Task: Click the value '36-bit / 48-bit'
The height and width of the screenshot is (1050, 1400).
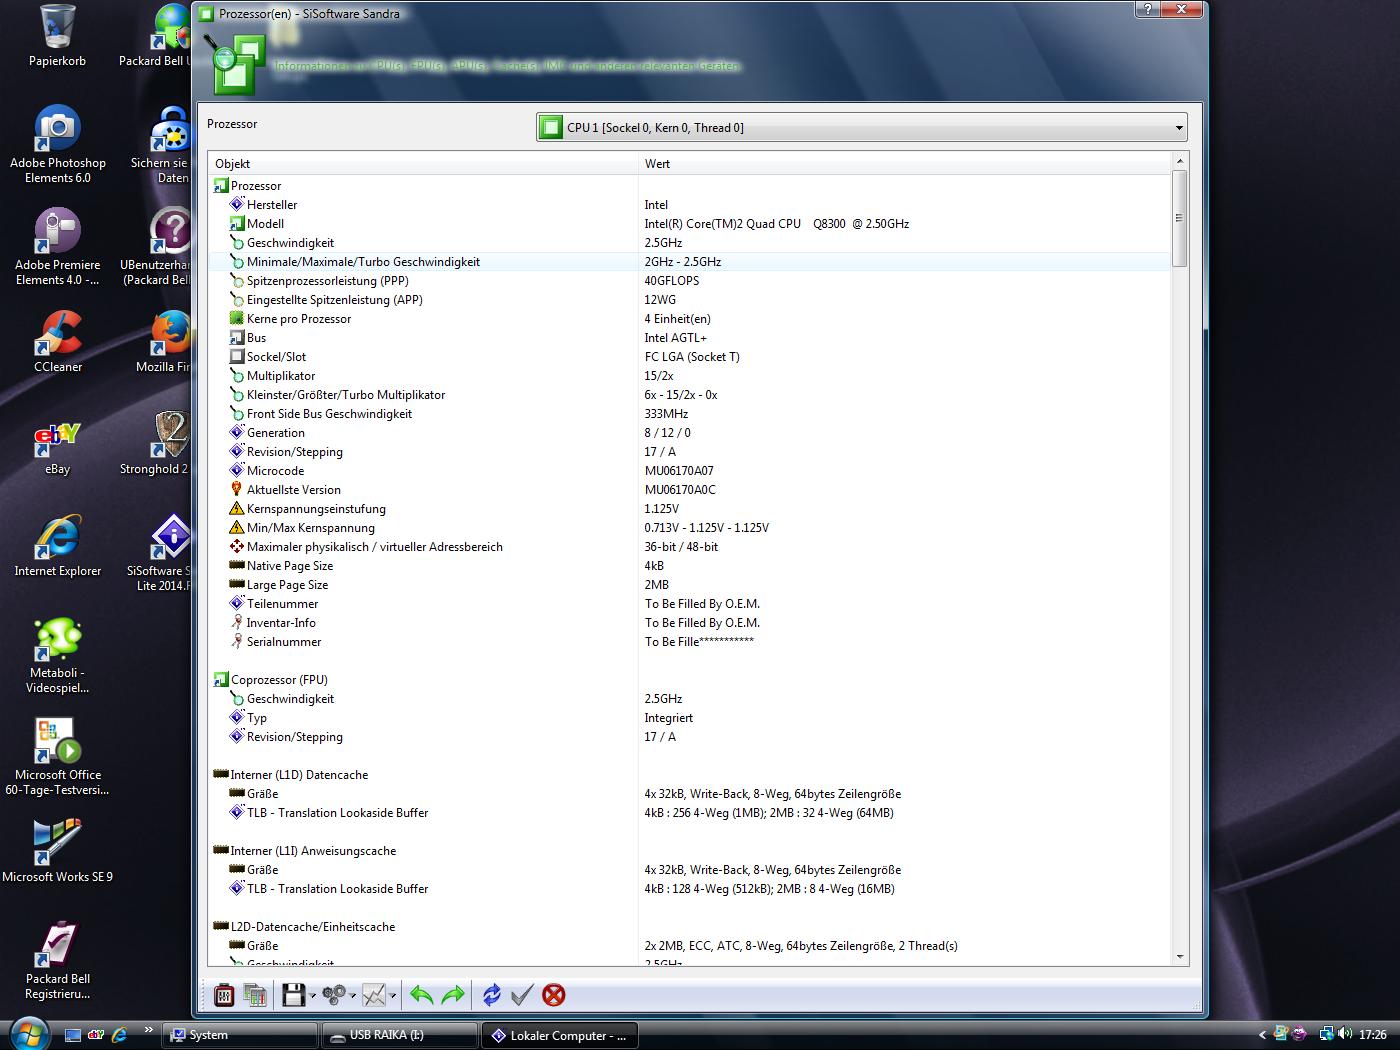Action: point(681,547)
